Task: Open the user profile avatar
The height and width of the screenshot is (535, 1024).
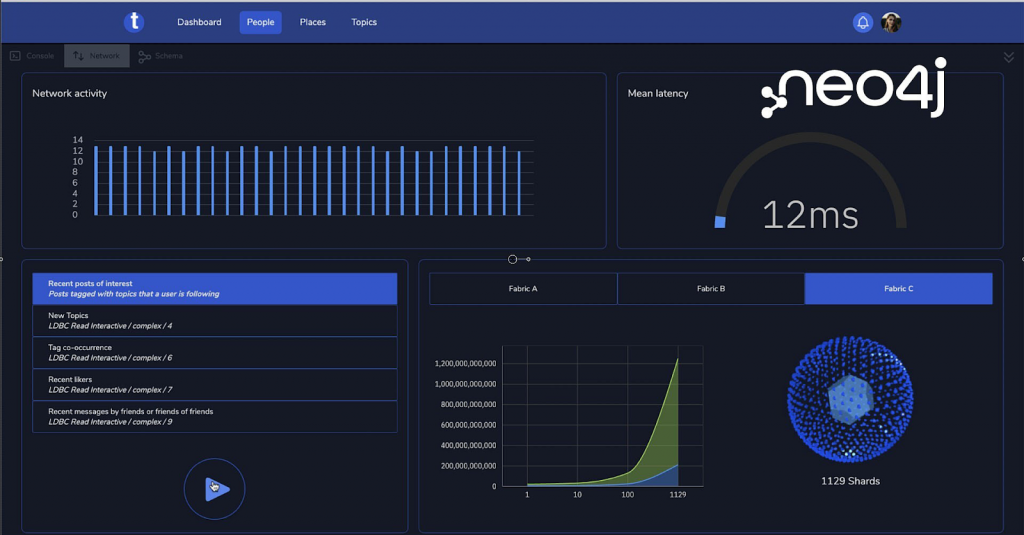Action: 891,22
